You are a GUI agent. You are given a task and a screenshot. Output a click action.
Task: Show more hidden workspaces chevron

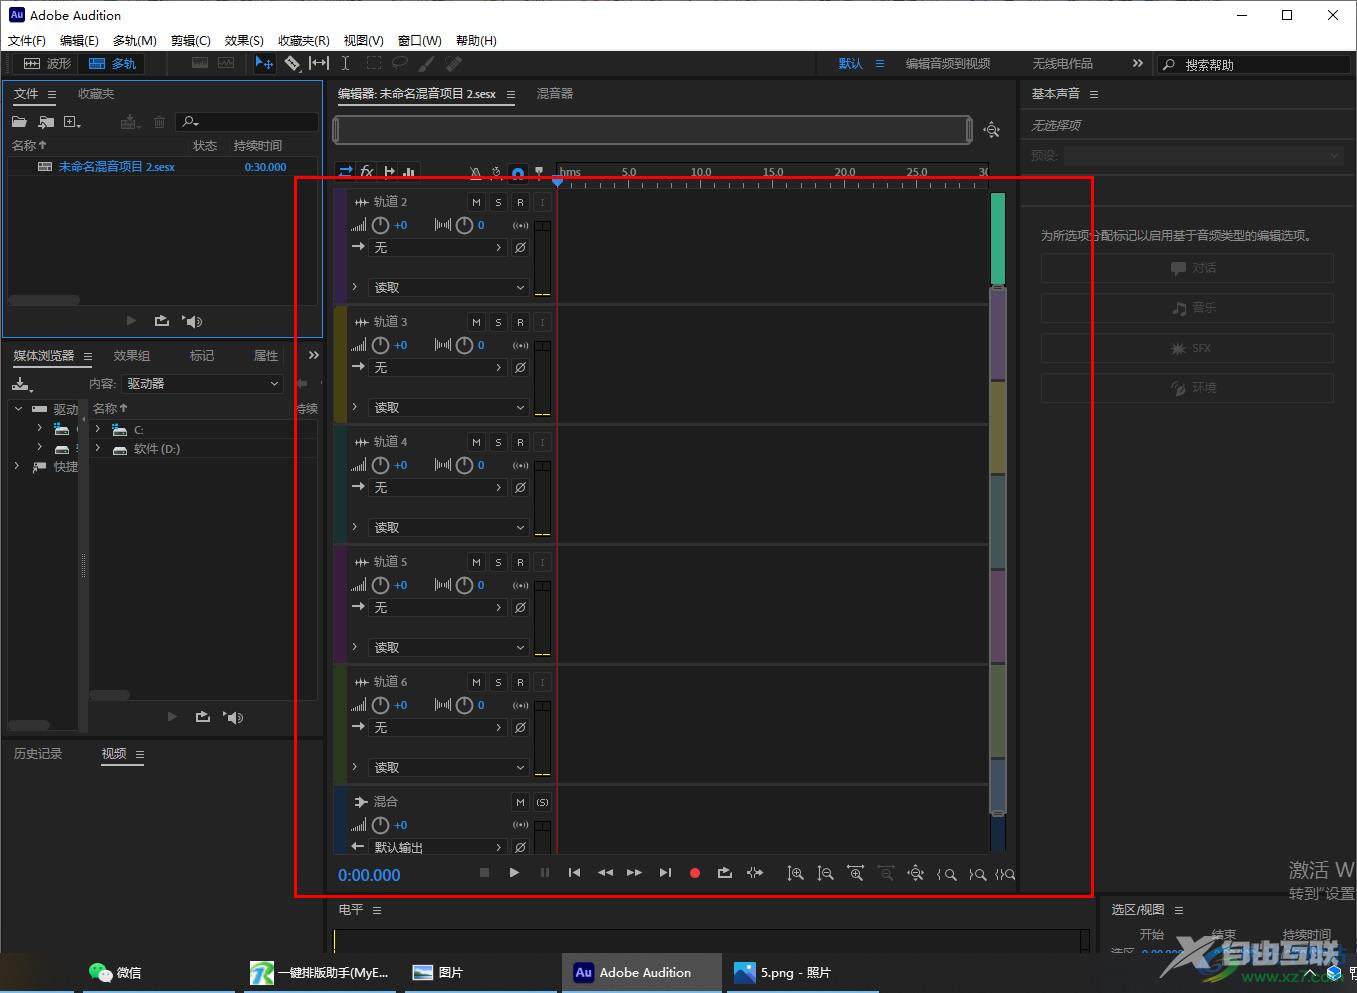[1137, 63]
